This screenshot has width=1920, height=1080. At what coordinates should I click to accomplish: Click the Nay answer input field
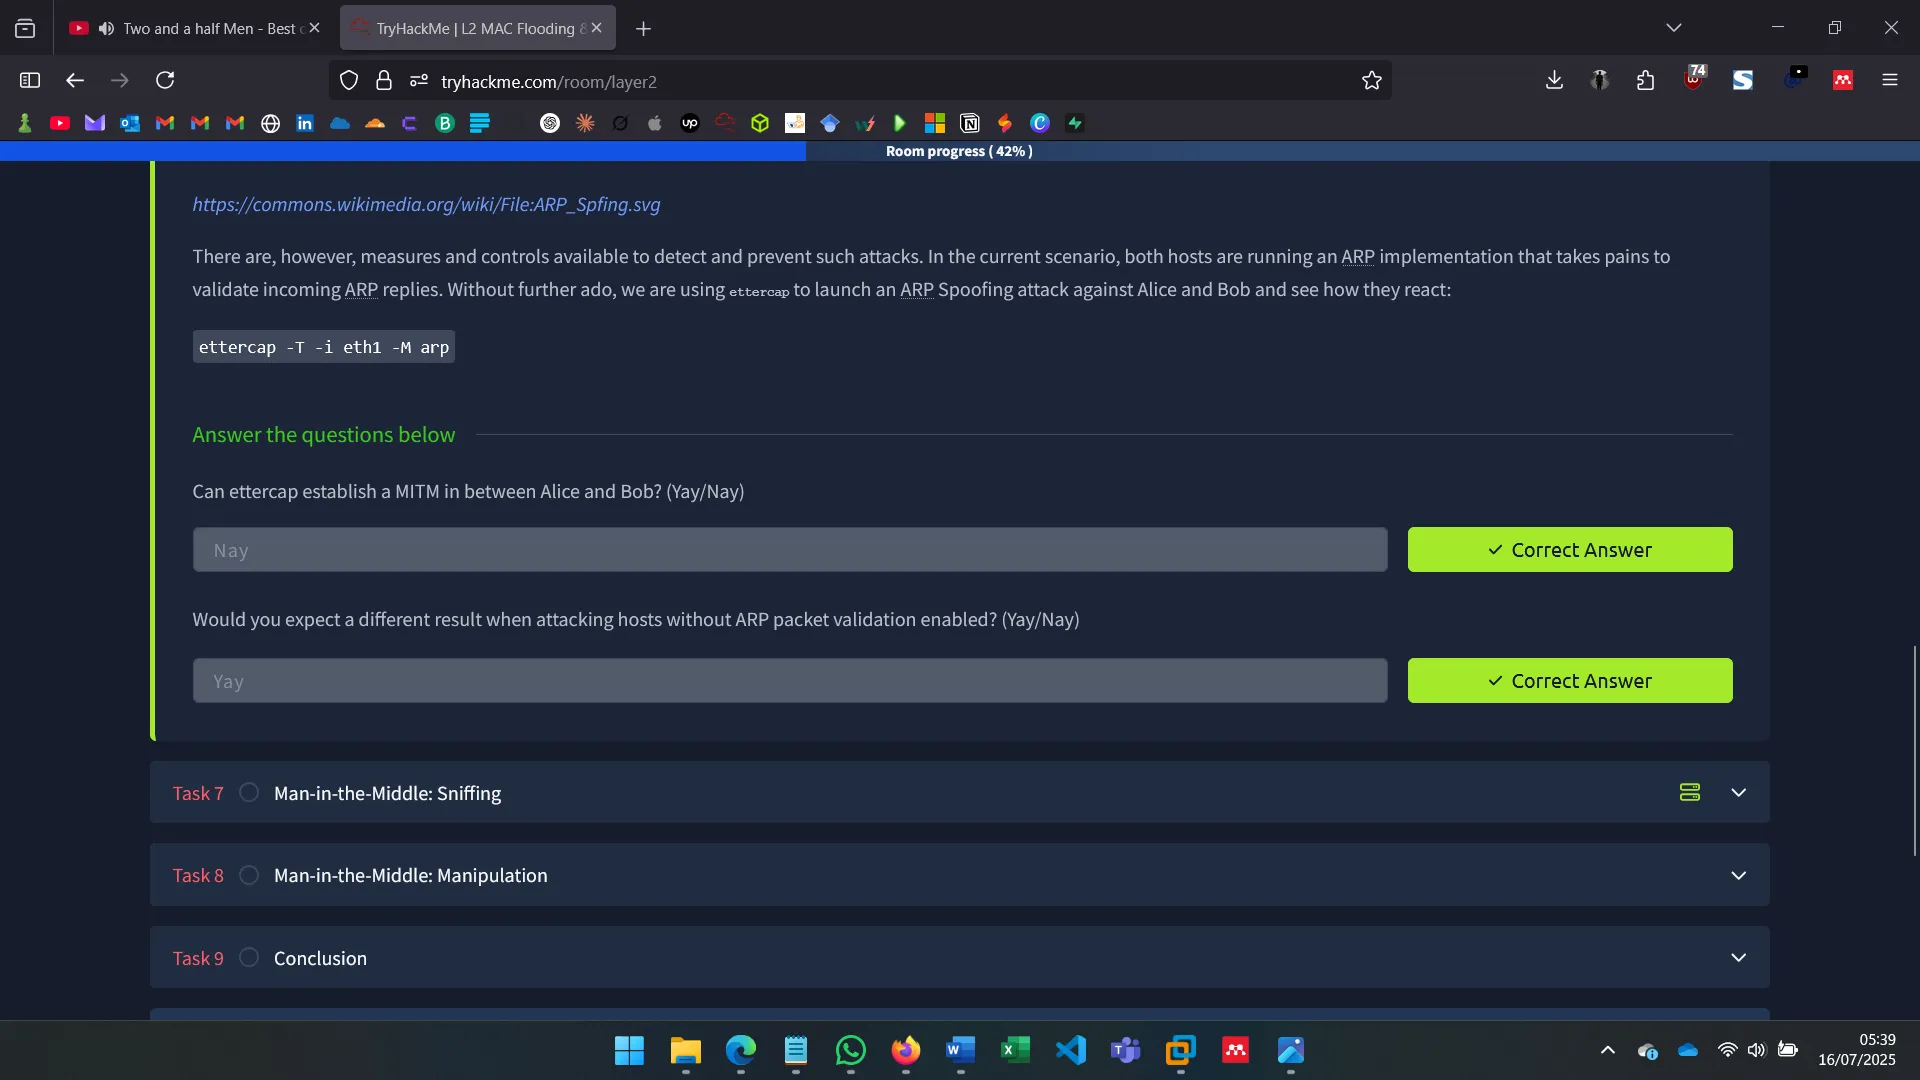pos(789,549)
